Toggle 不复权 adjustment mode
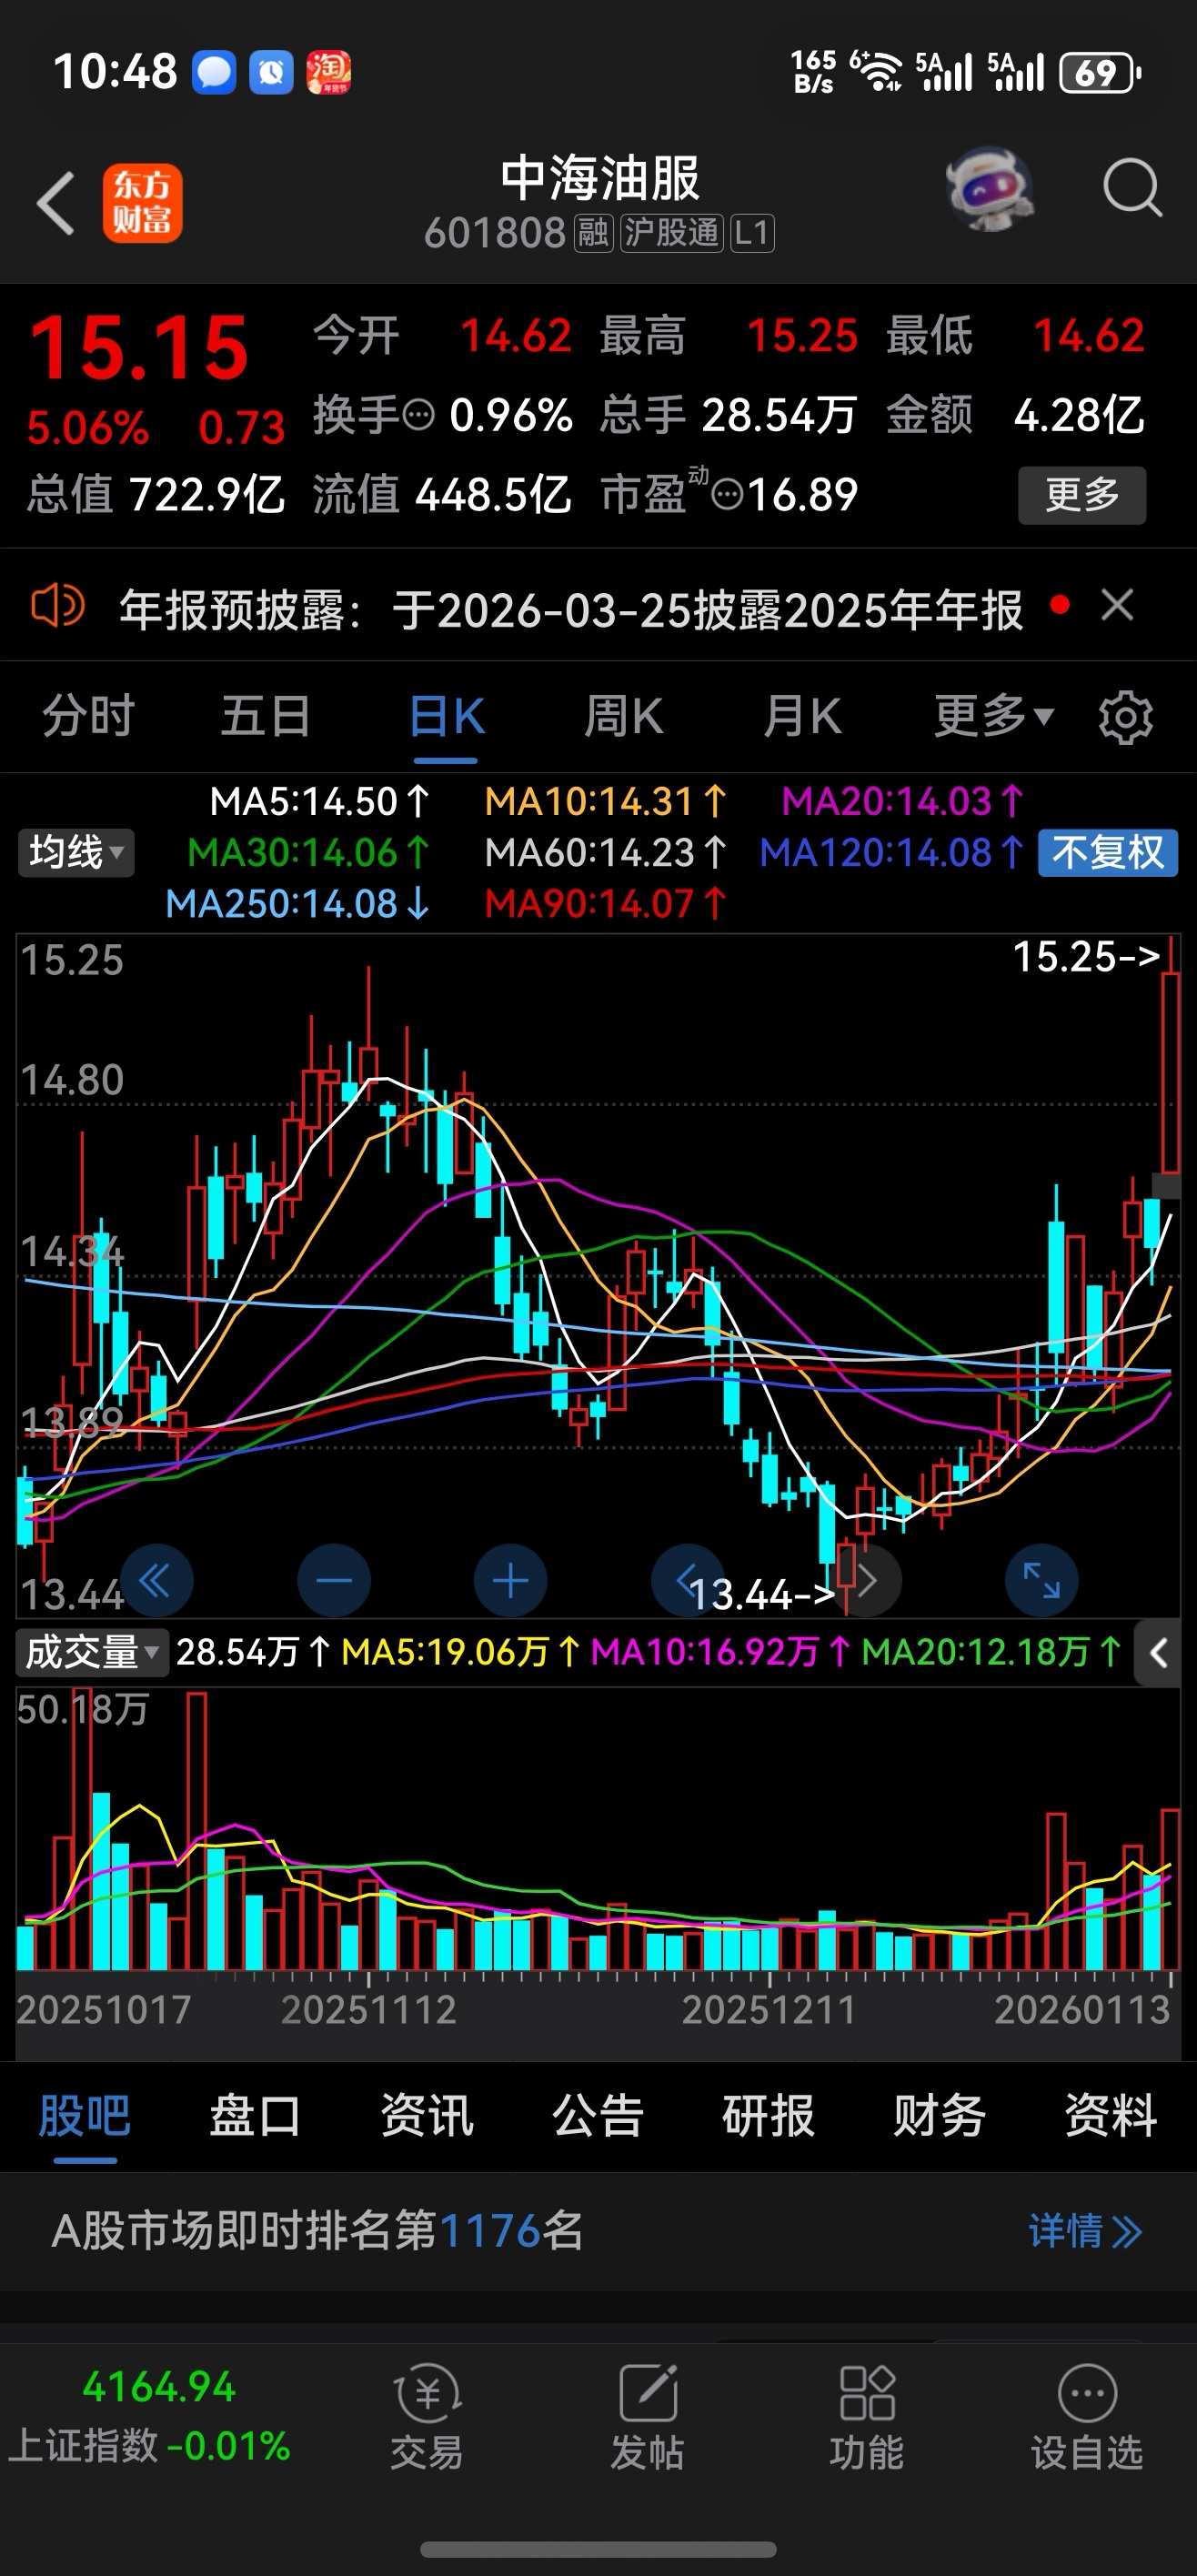The height and width of the screenshot is (2576, 1197). click(x=1108, y=853)
